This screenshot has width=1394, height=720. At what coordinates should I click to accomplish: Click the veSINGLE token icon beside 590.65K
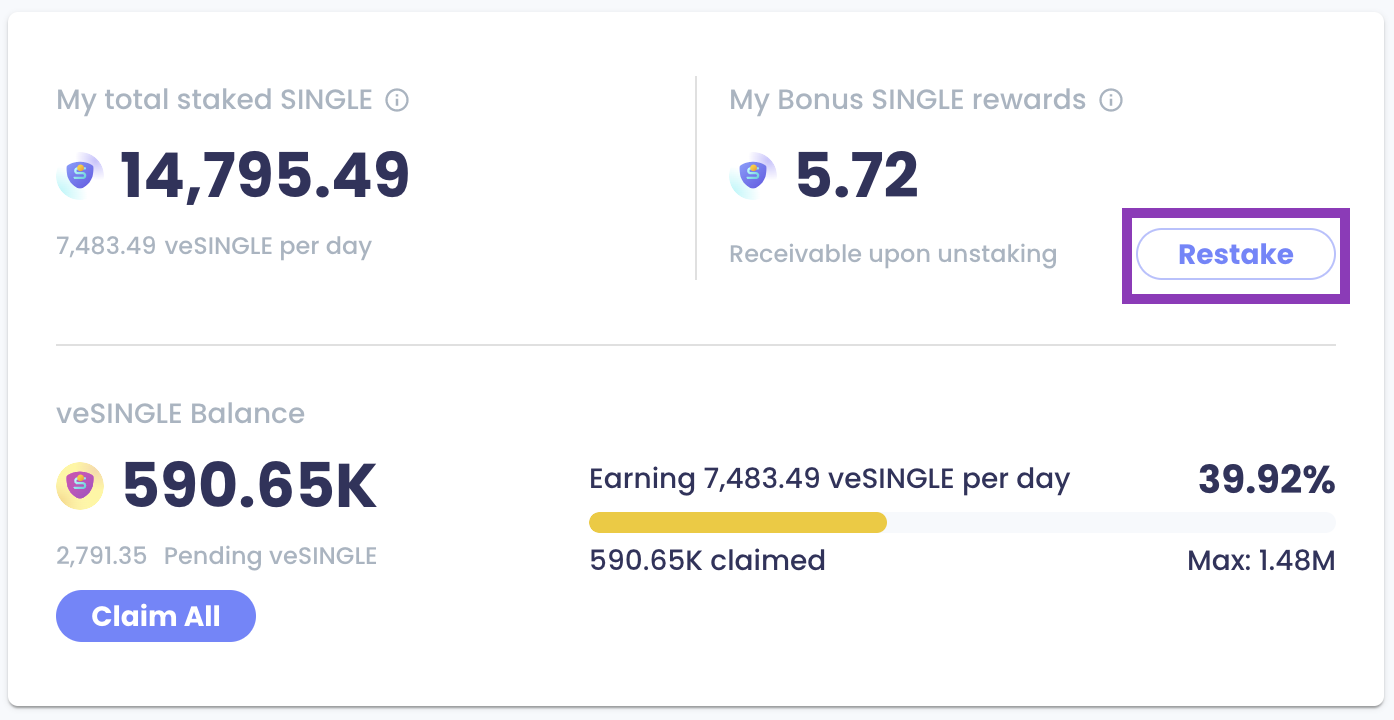coord(80,487)
